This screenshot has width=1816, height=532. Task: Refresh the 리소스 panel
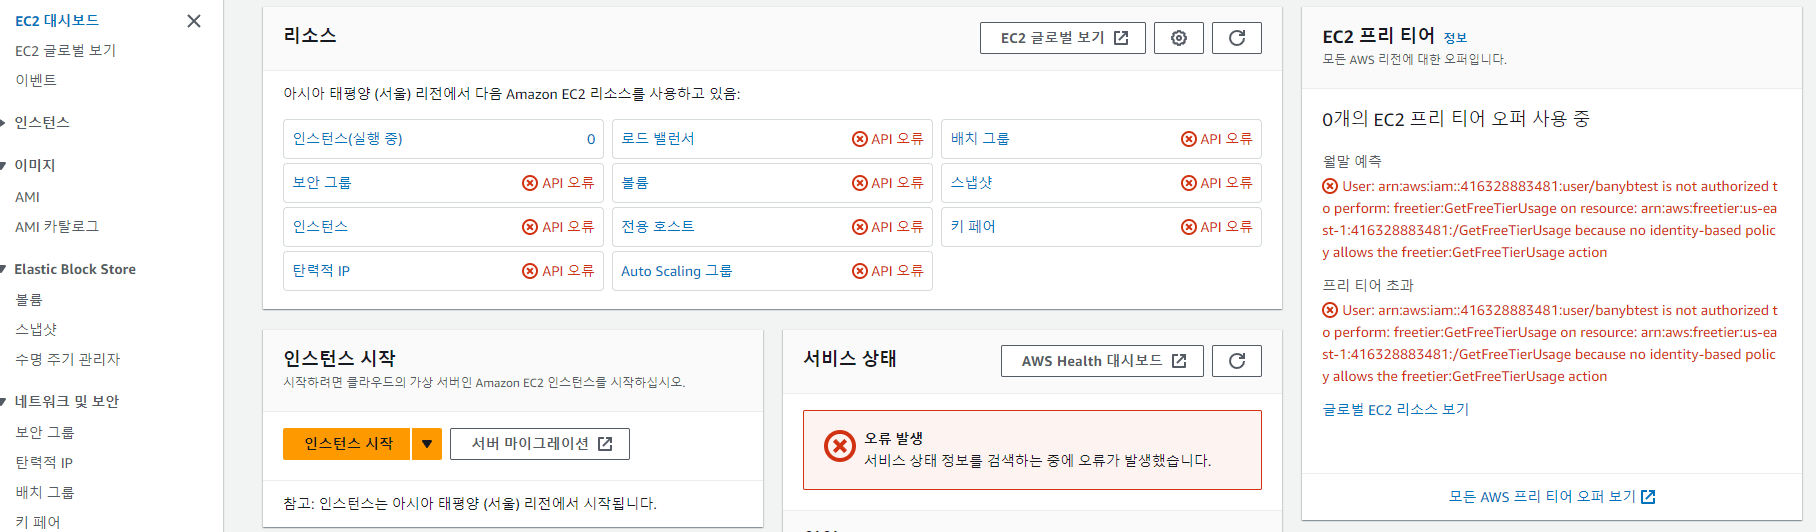coord(1237,38)
